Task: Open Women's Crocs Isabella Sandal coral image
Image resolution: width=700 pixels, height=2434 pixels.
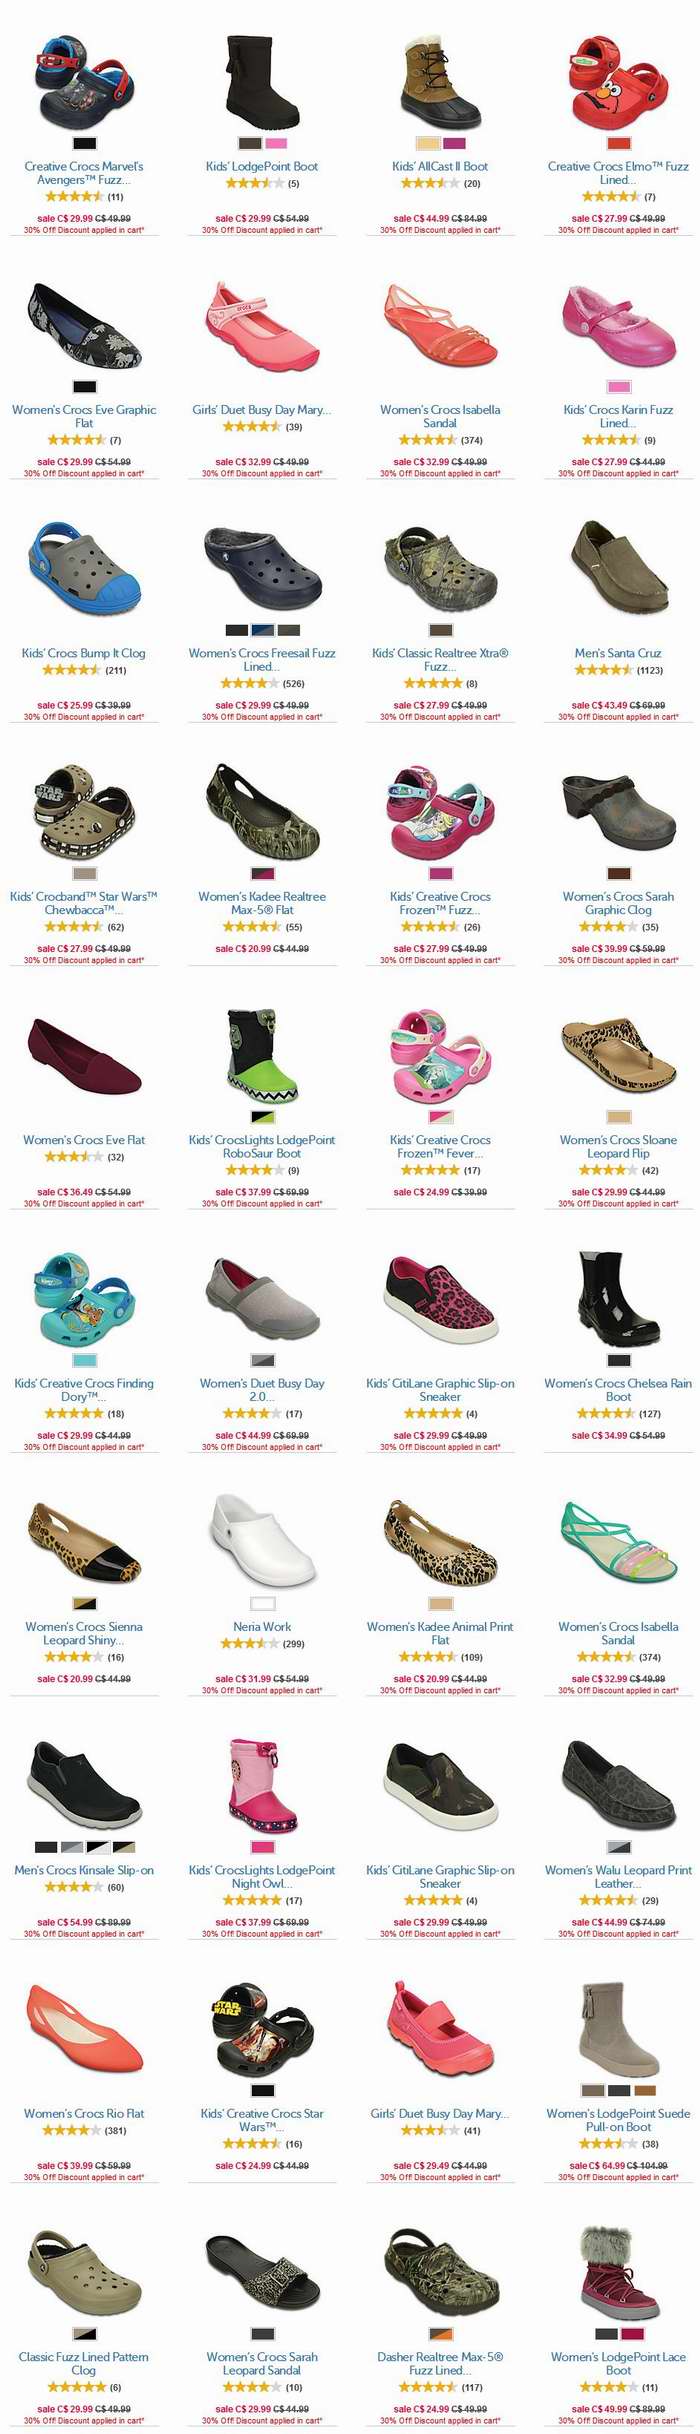Action: tap(440, 325)
